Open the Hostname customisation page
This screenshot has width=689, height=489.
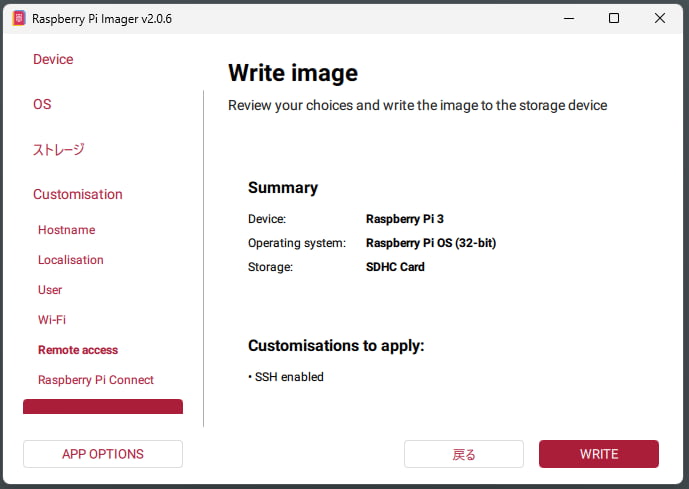coord(67,230)
